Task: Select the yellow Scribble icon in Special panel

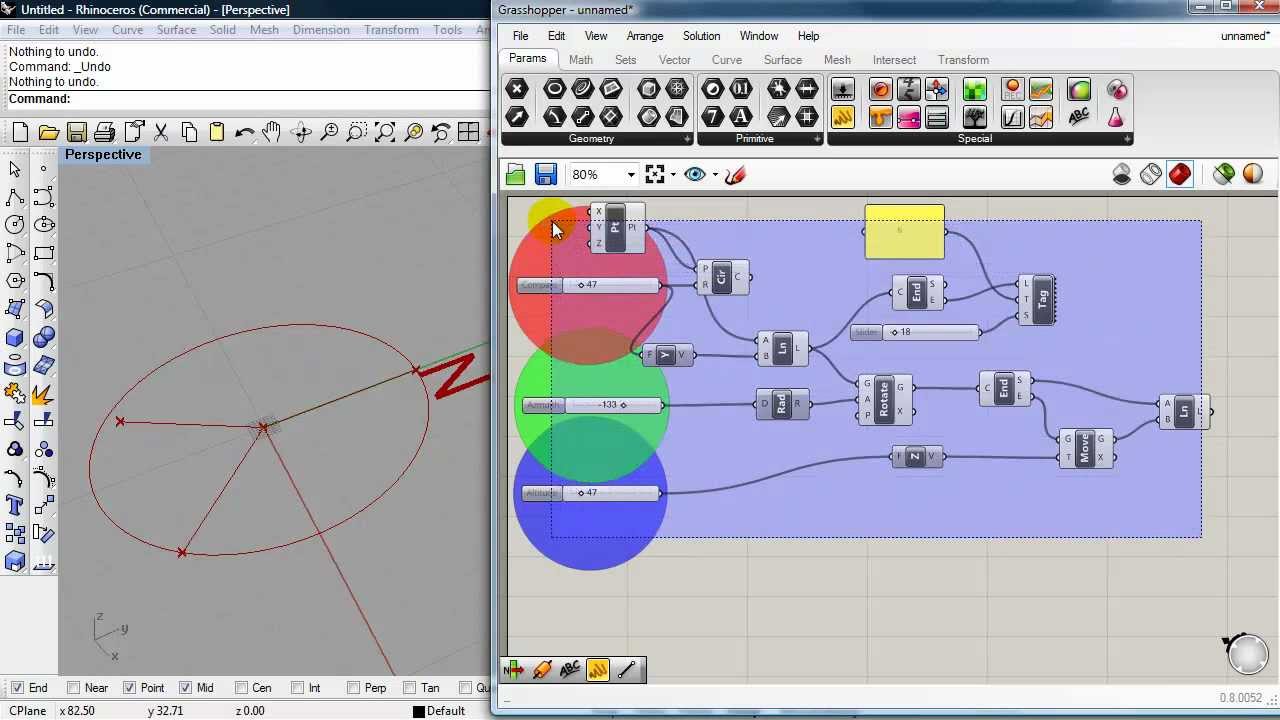Action: [x=842, y=117]
